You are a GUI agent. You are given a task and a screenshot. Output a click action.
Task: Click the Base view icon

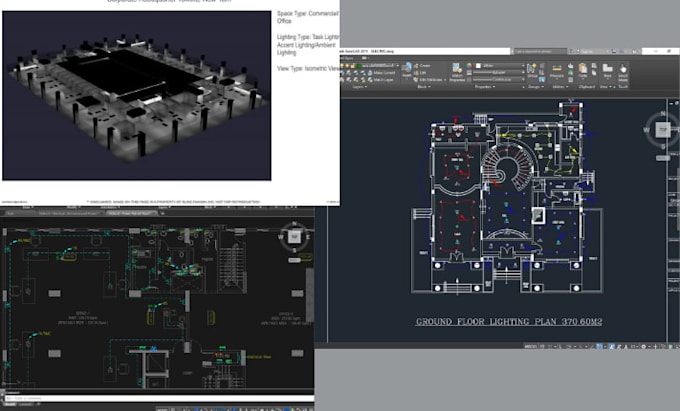[x=607, y=70]
